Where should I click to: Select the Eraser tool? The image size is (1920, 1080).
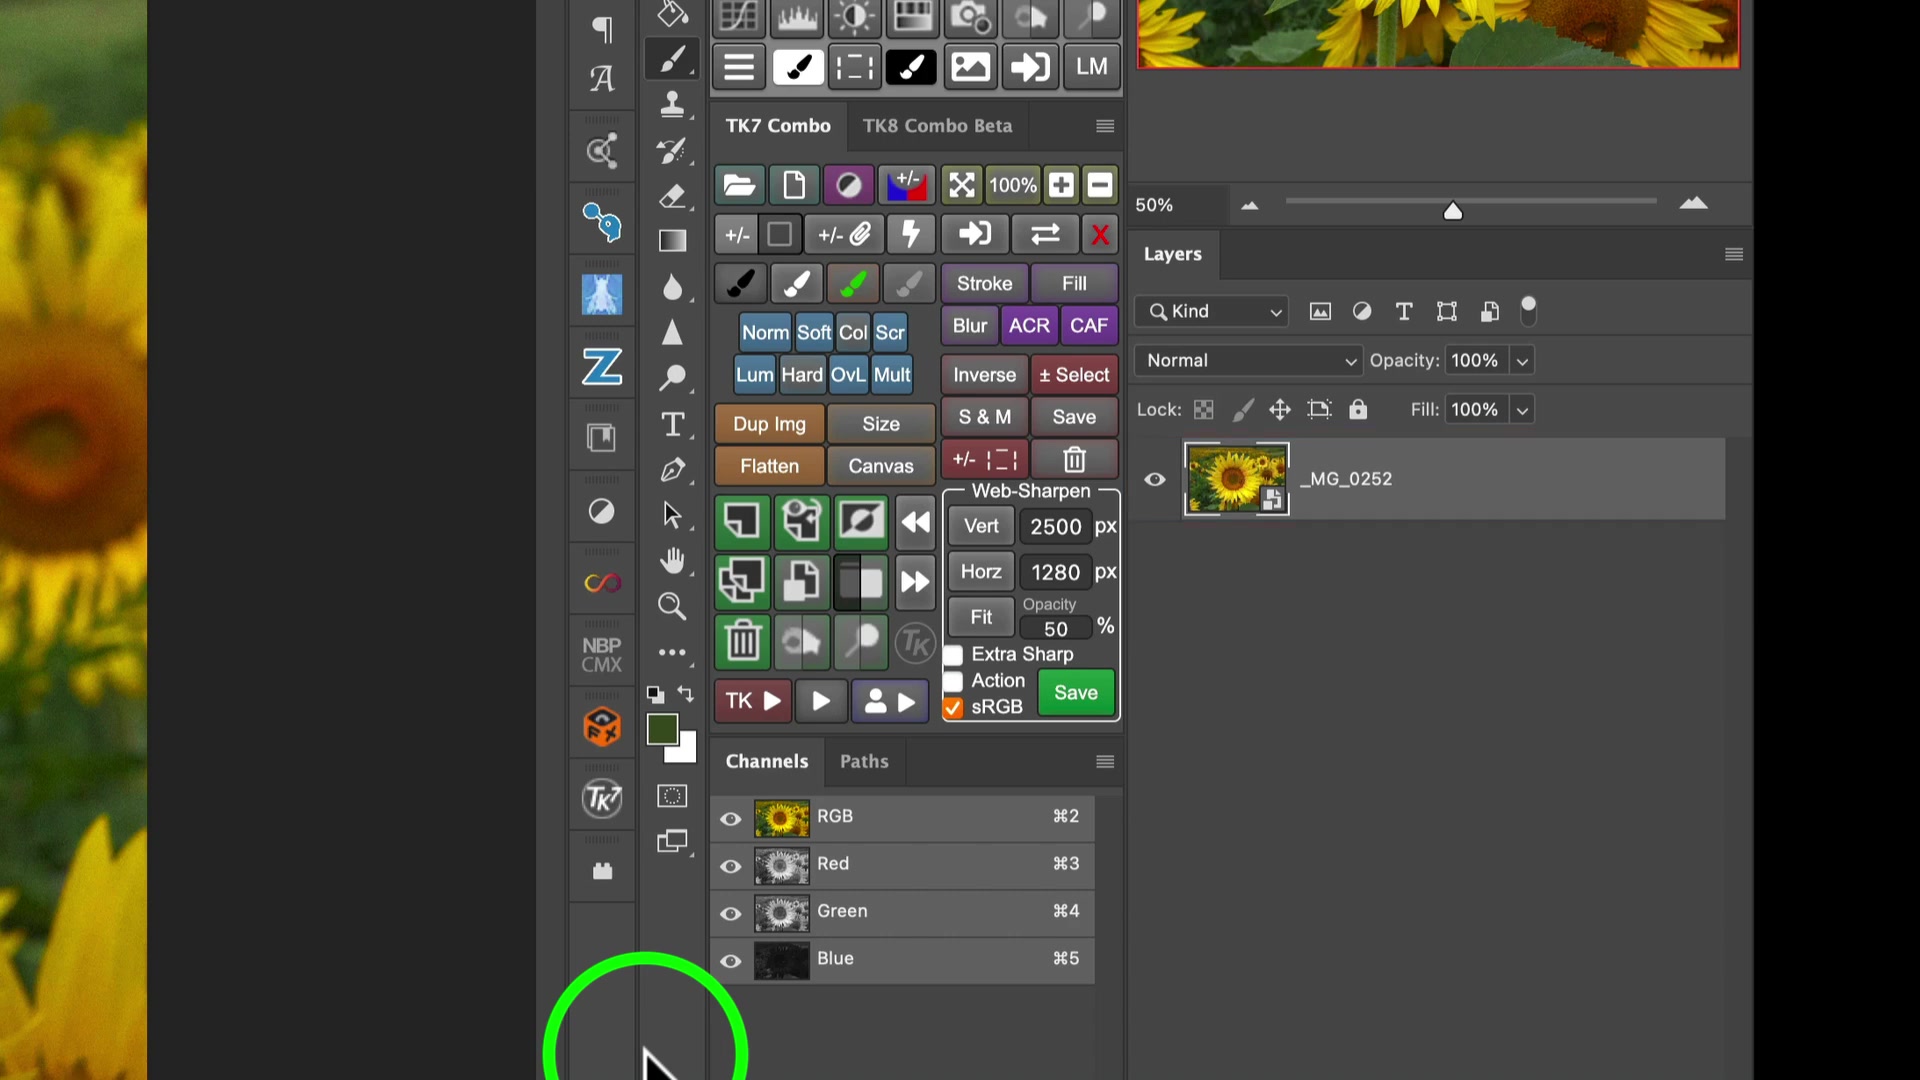(x=672, y=196)
